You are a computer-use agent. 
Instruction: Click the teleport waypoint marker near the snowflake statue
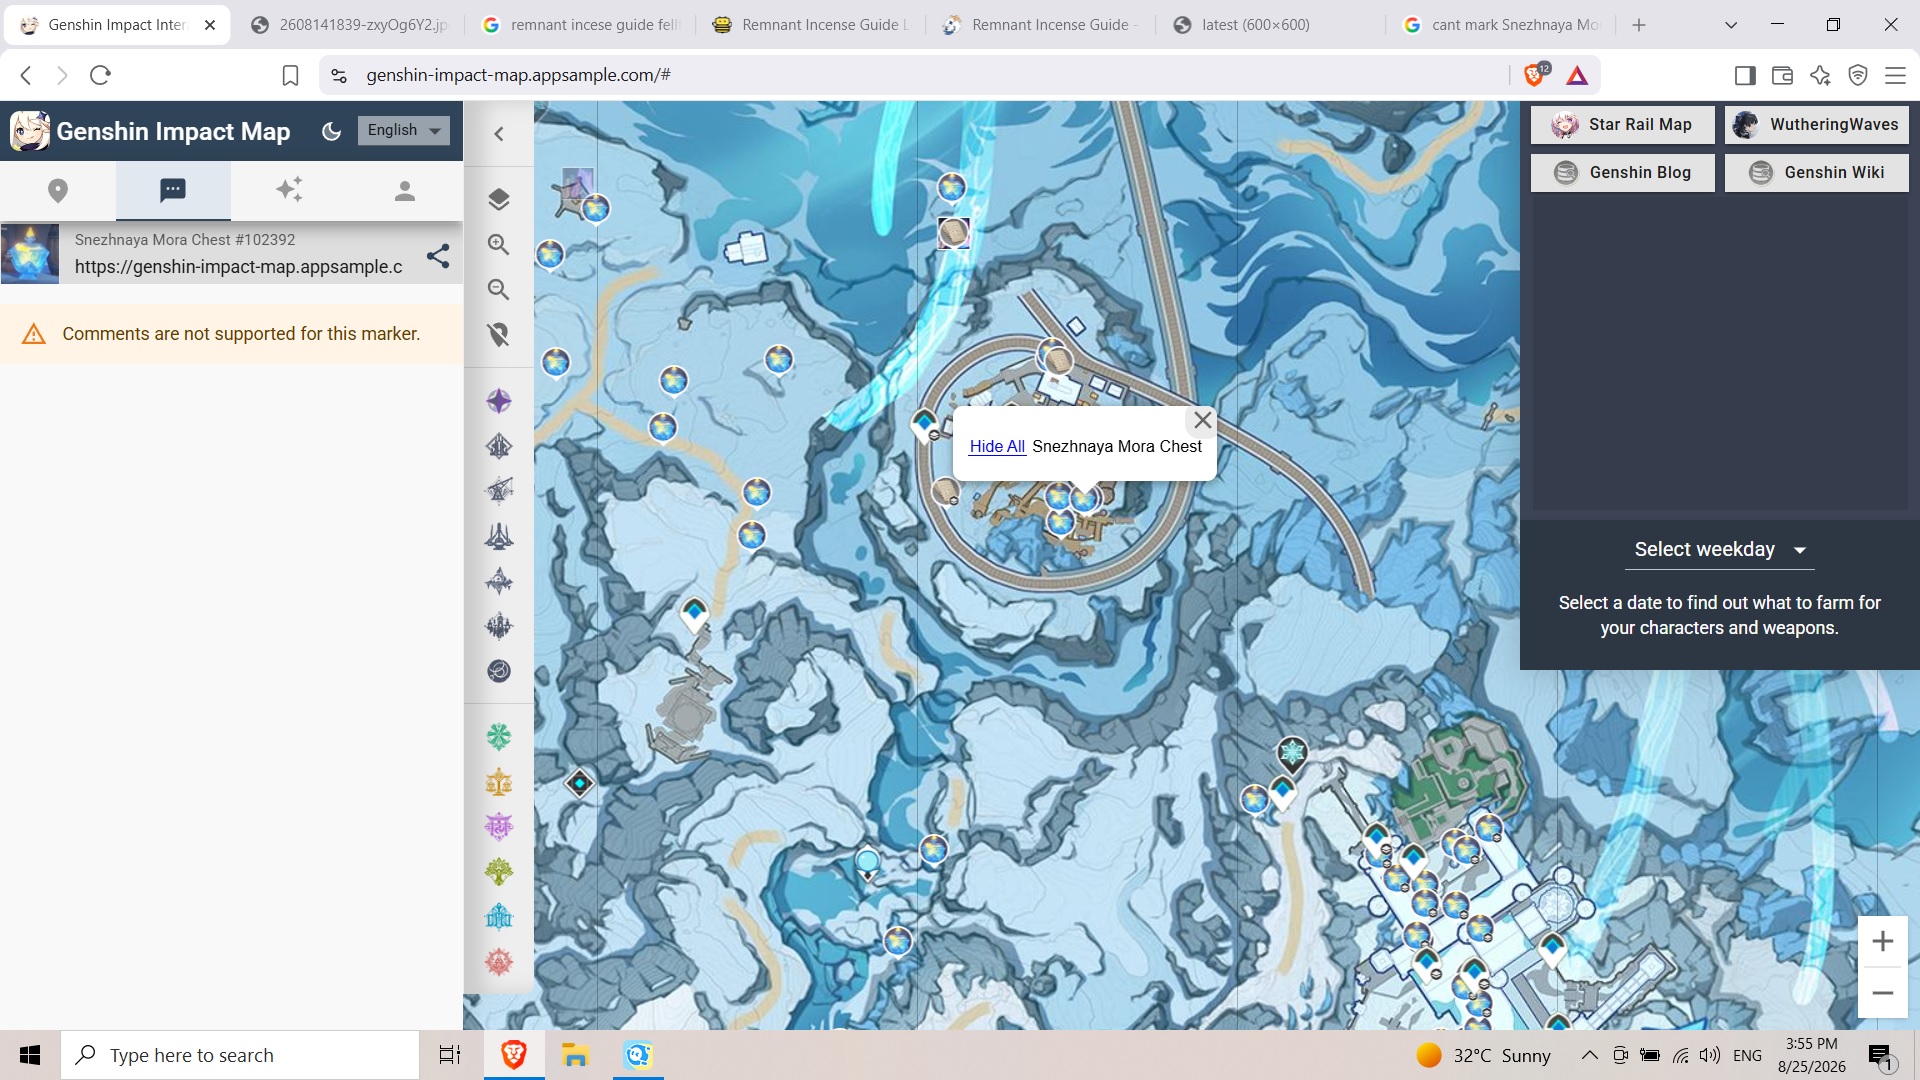click(x=1283, y=793)
